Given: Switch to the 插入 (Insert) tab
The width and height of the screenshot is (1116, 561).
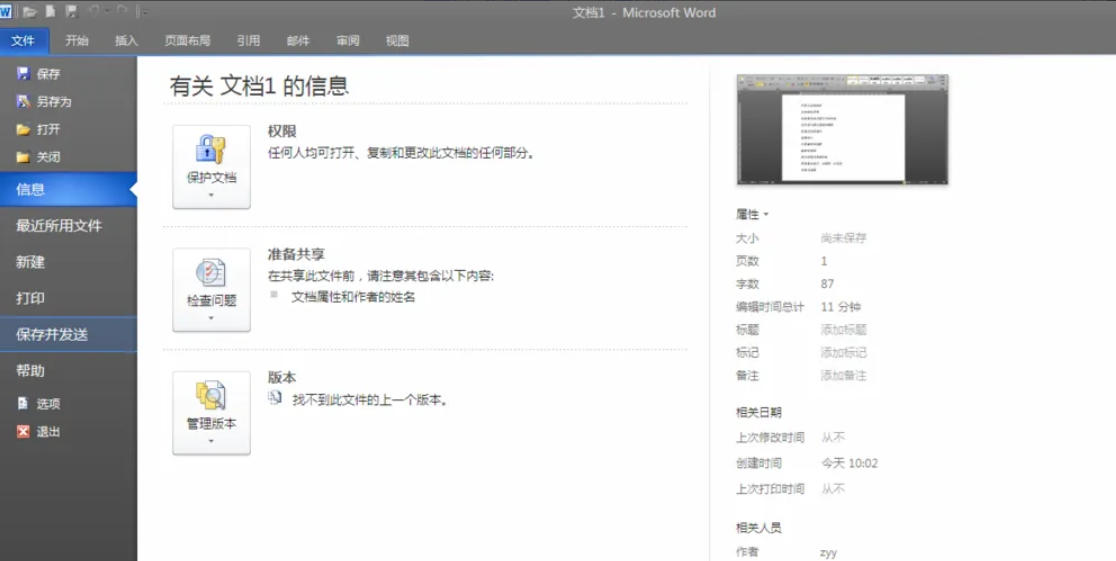Looking at the screenshot, I should pyautogui.click(x=126, y=41).
